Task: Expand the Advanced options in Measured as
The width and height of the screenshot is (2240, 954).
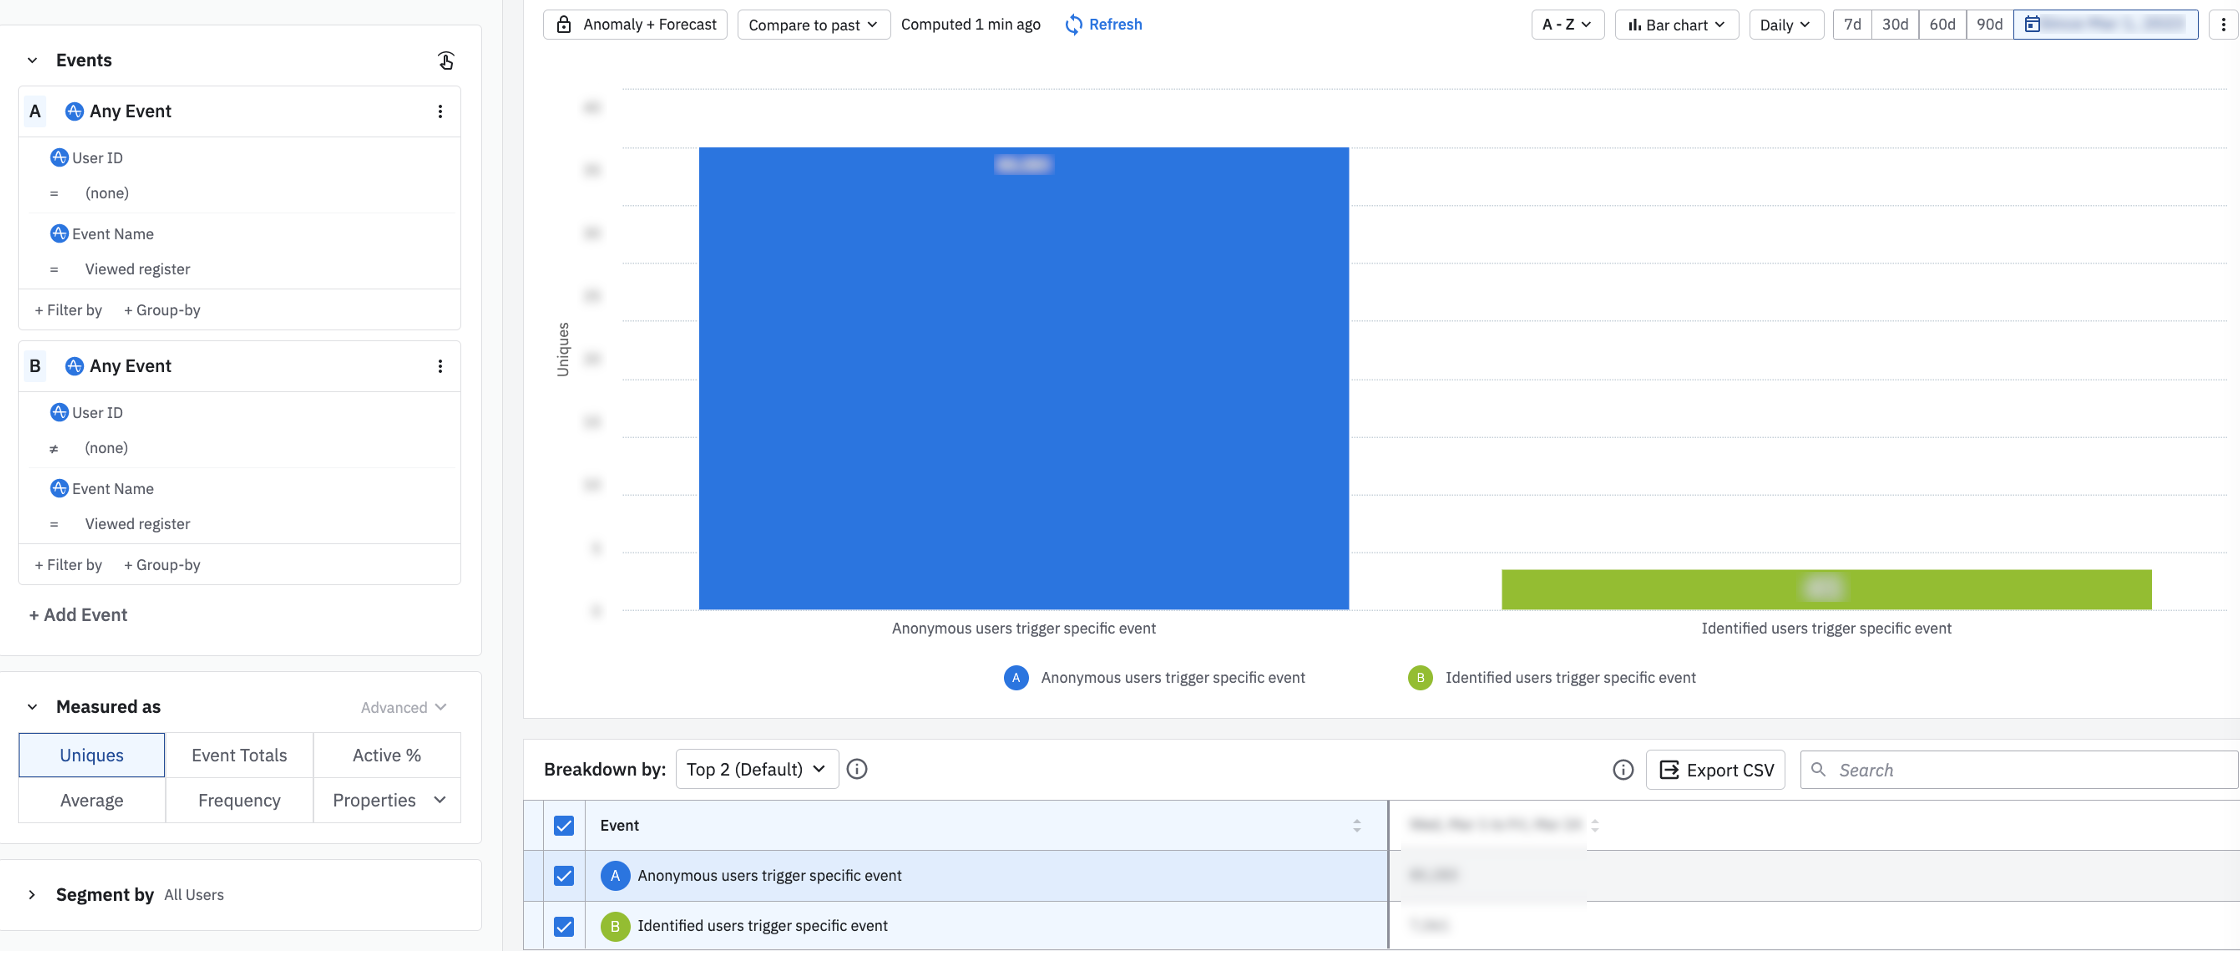Action: 403,707
